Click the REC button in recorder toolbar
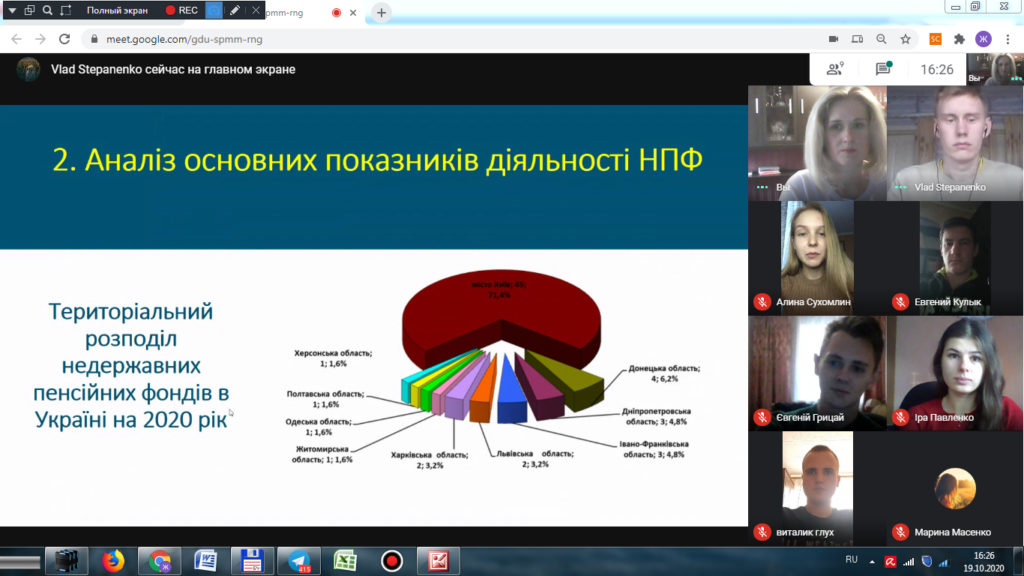Viewport: 1024px width, 576px height. (182, 10)
